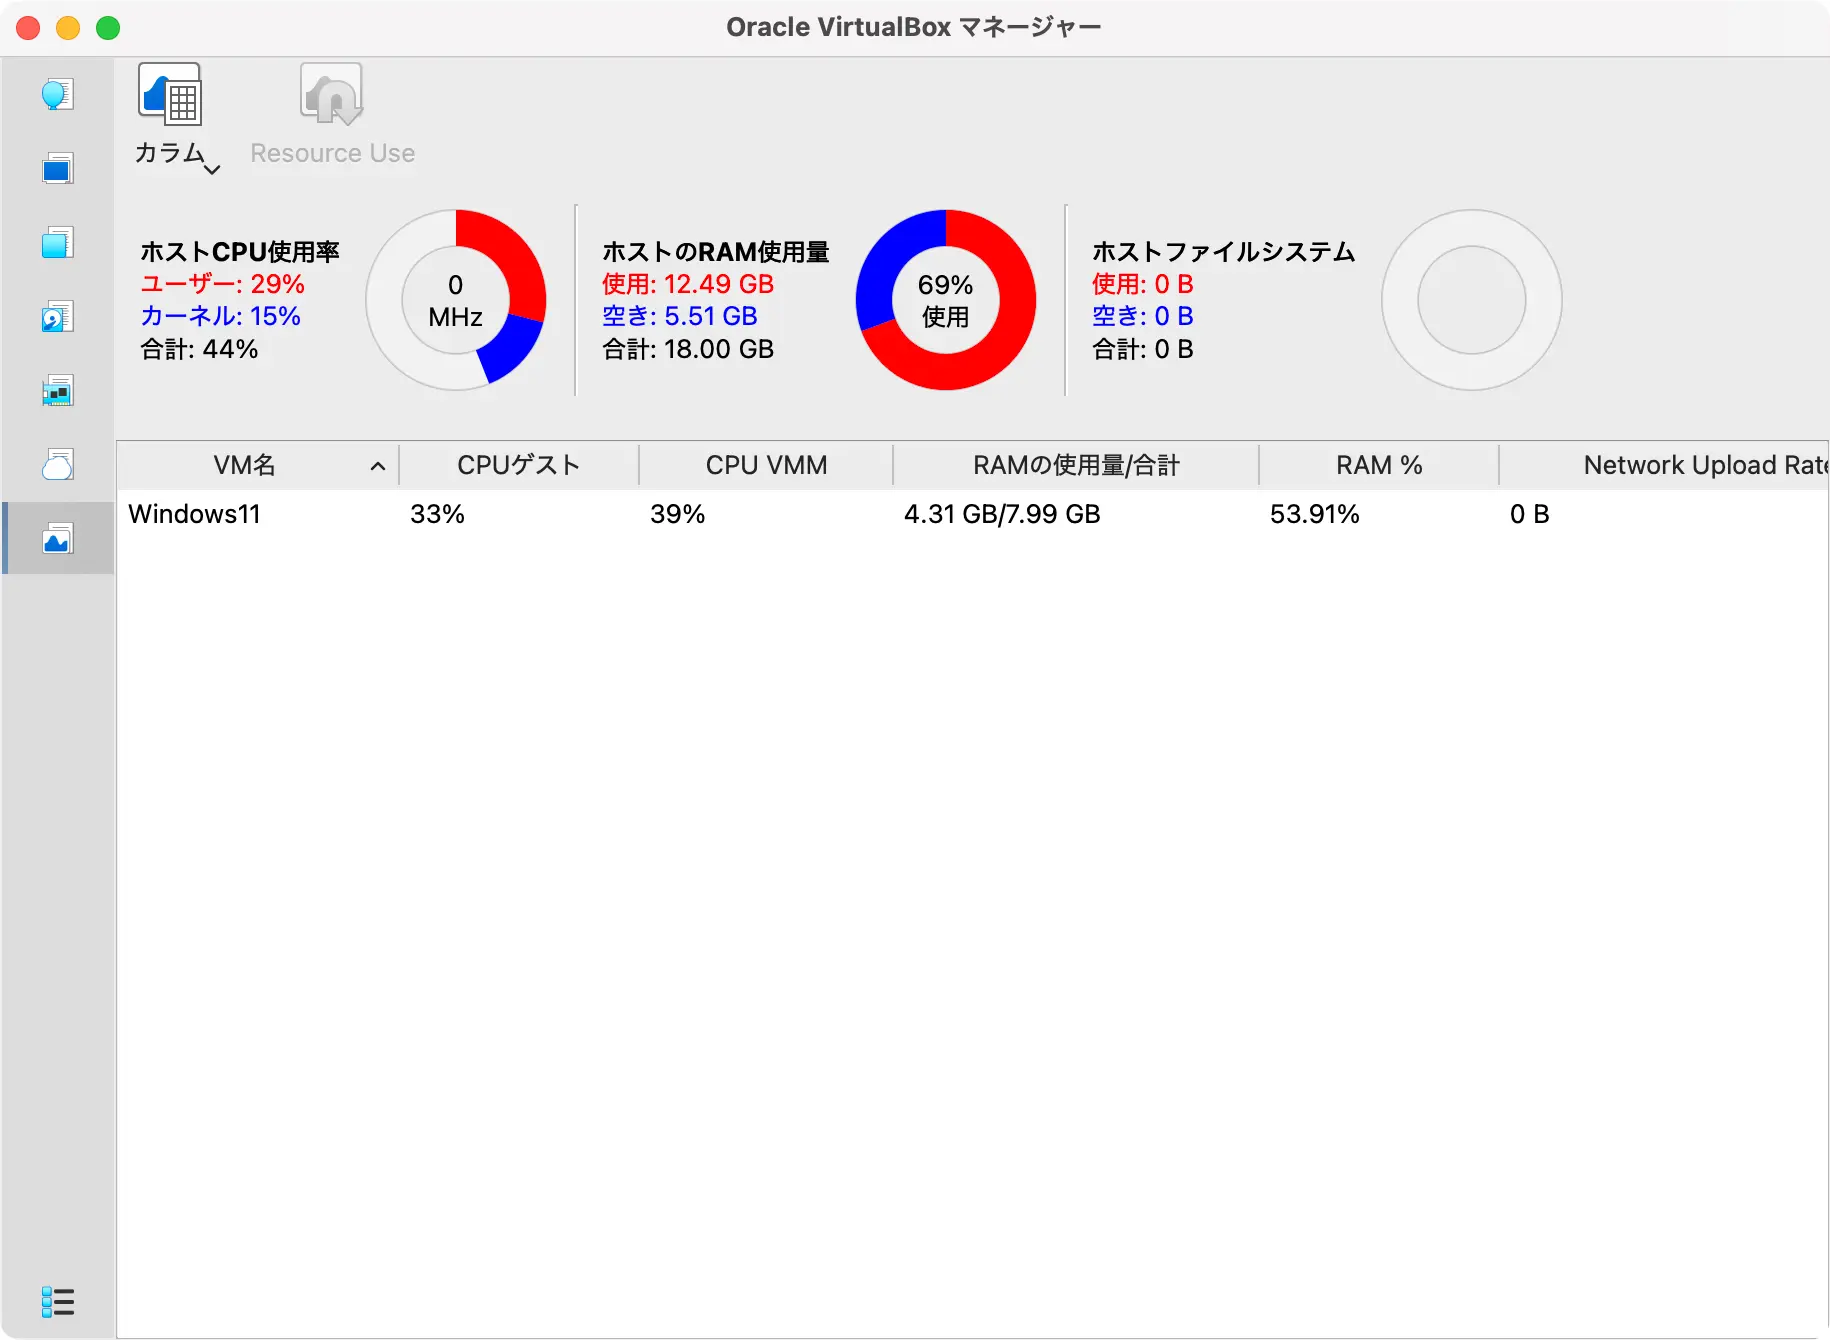Sort by the VM名 column header
Screen dimensions: 1830x1340
(x=245, y=465)
